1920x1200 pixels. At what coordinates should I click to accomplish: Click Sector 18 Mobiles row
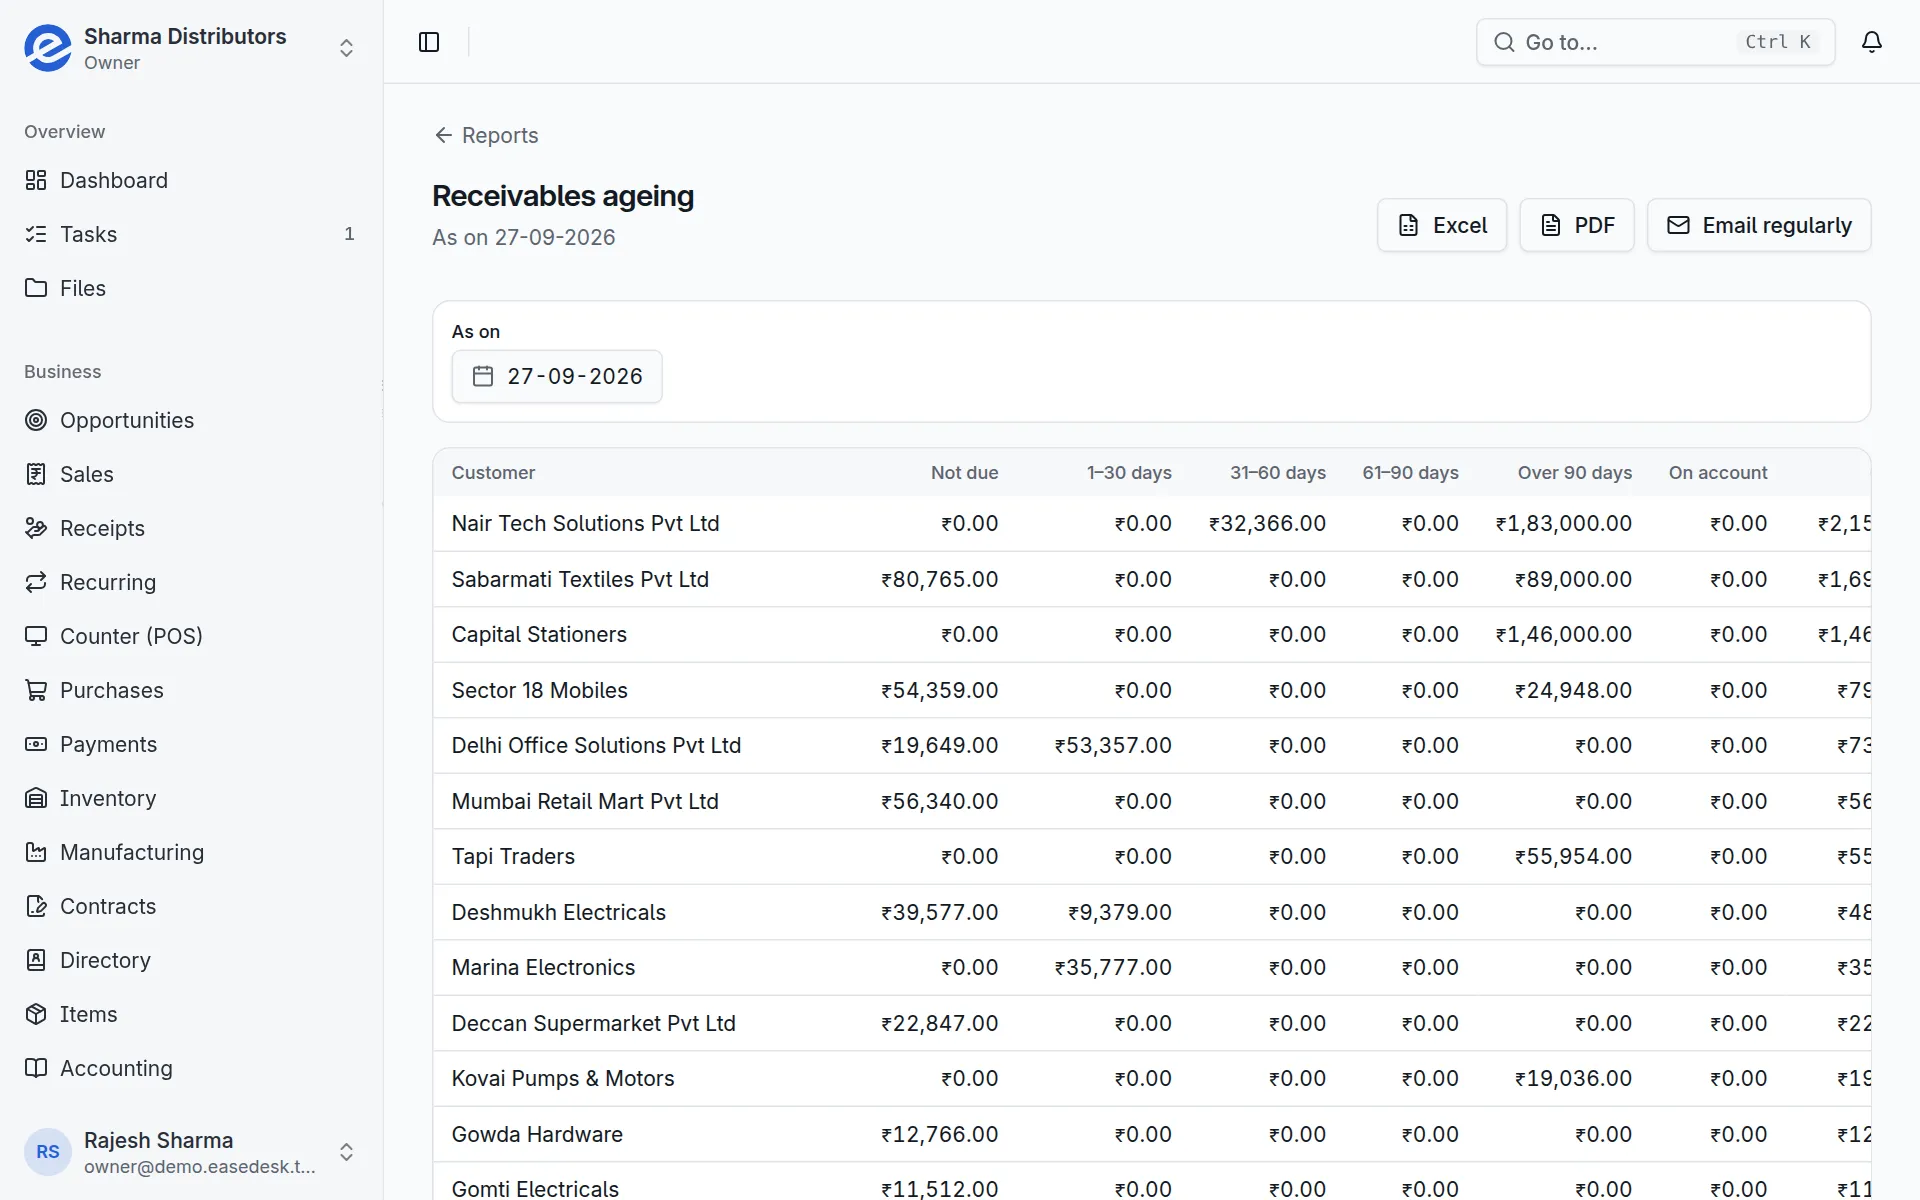[x=1152, y=691]
